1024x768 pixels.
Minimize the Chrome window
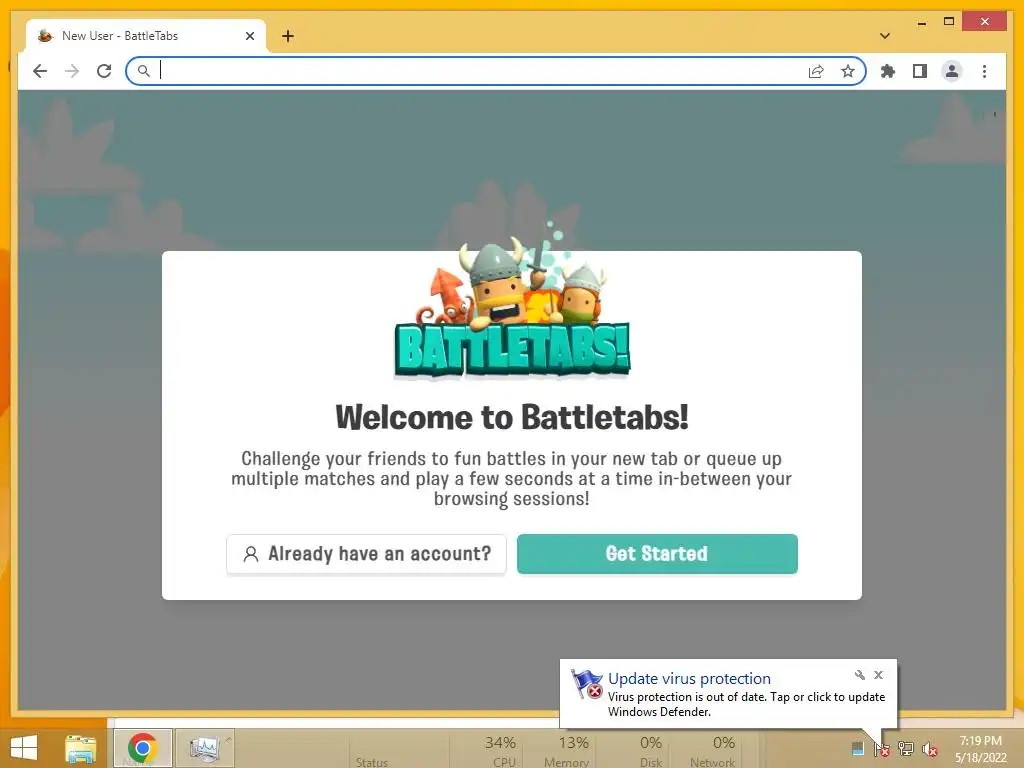click(x=921, y=22)
